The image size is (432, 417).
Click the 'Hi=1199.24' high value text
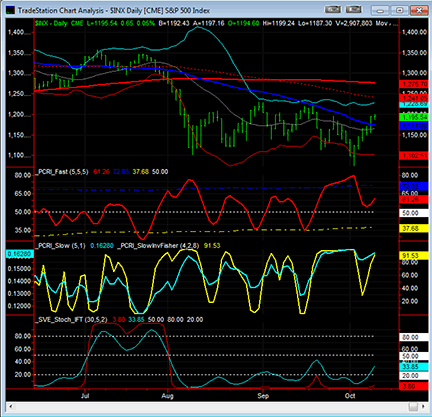click(279, 23)
